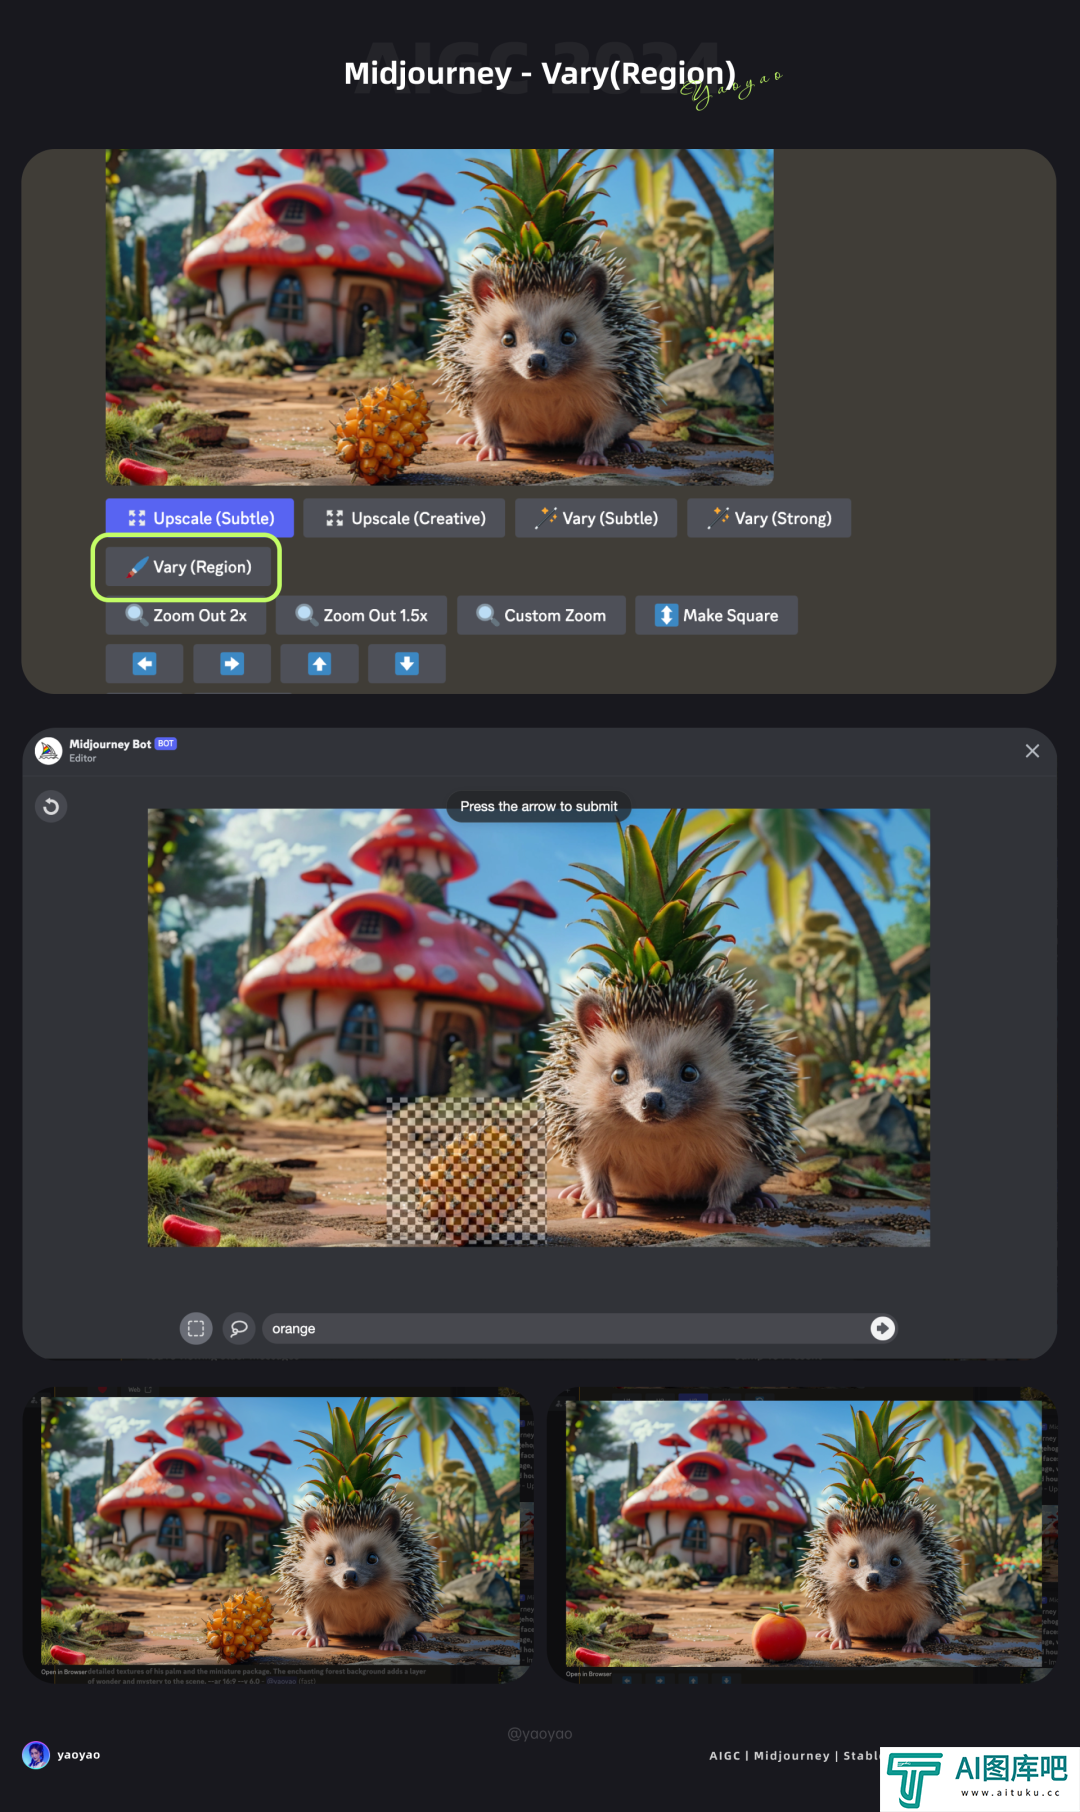The image size is (1080, 1812).
Task: Click the Zoom Out 1.5x button
Action: [362, 615]
